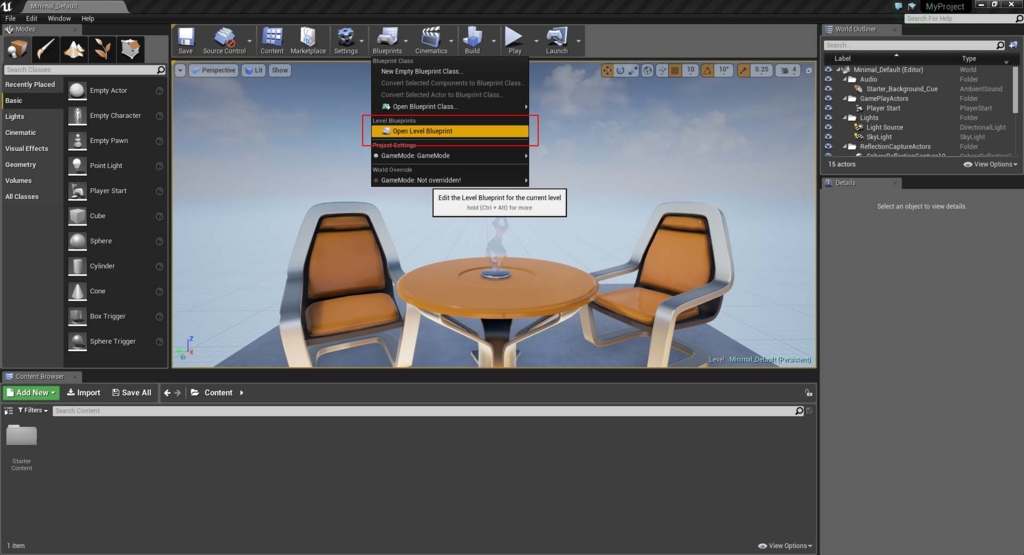
Task: Select Place mode icon in Modes panel
Action: [x=18, y=49]
